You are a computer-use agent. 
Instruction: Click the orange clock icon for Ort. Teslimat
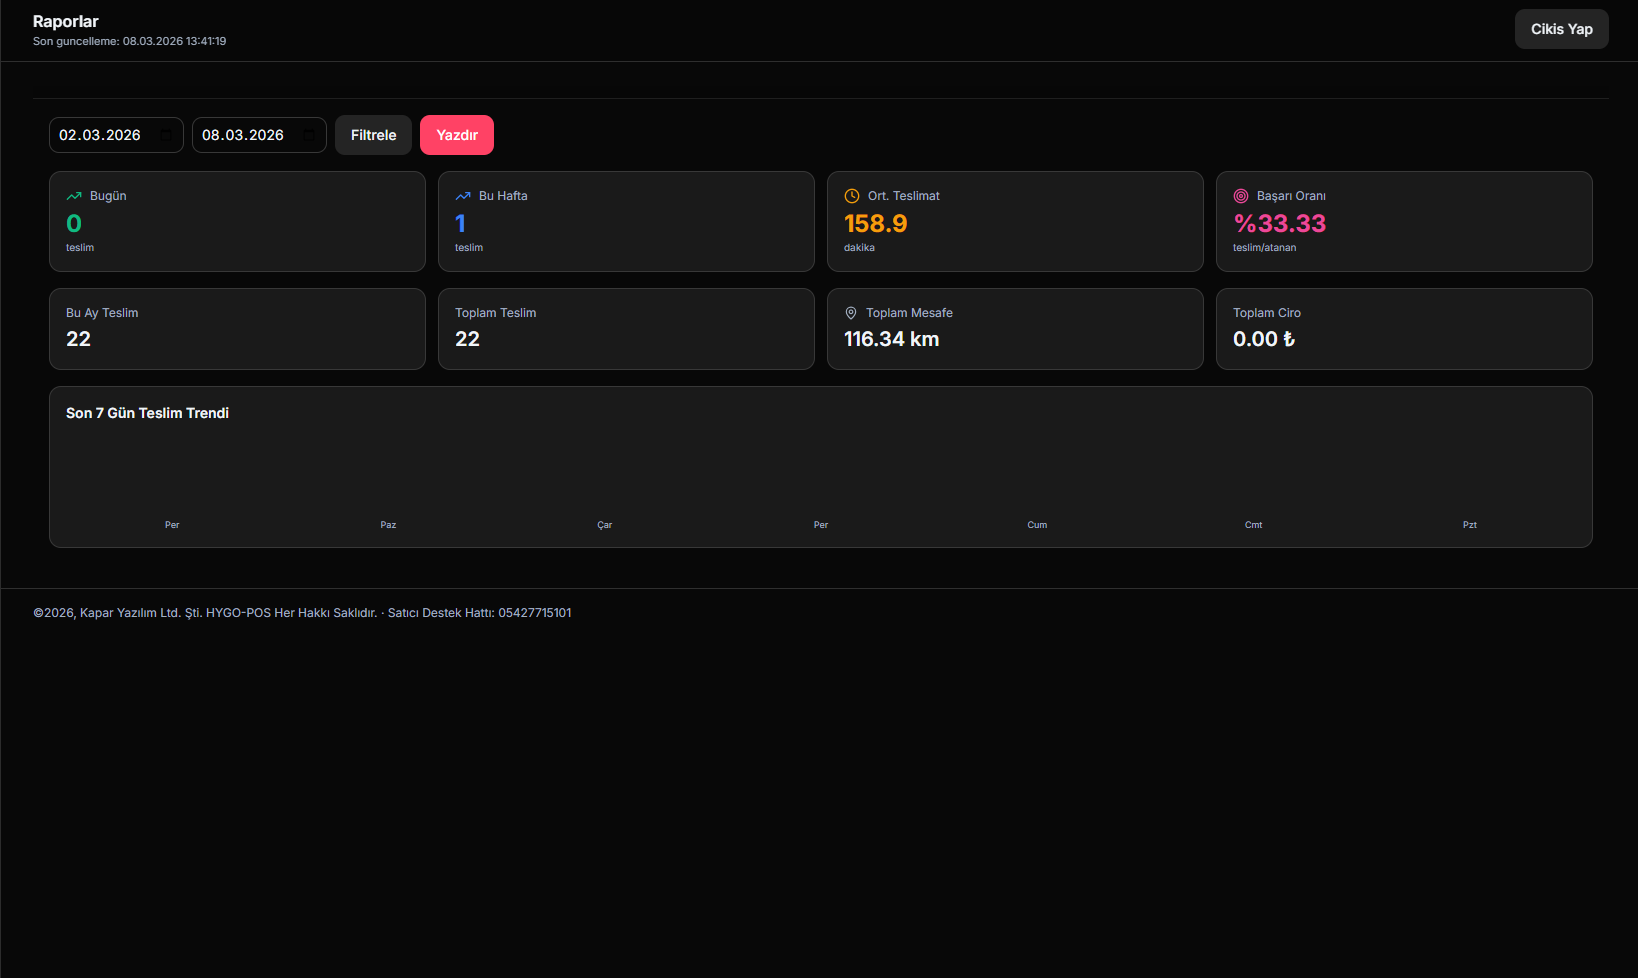coord(852,196)
